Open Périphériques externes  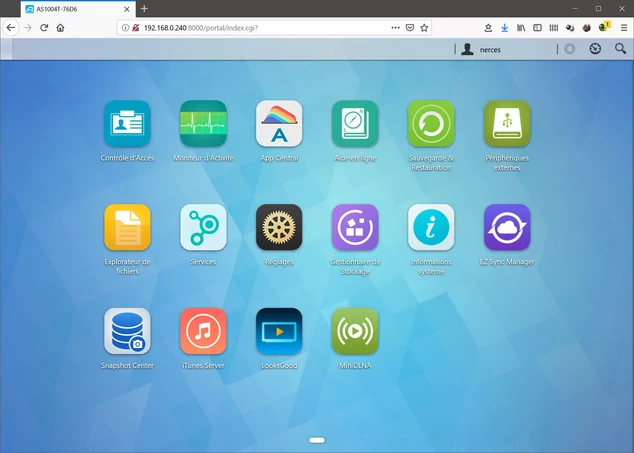(507, 124)
